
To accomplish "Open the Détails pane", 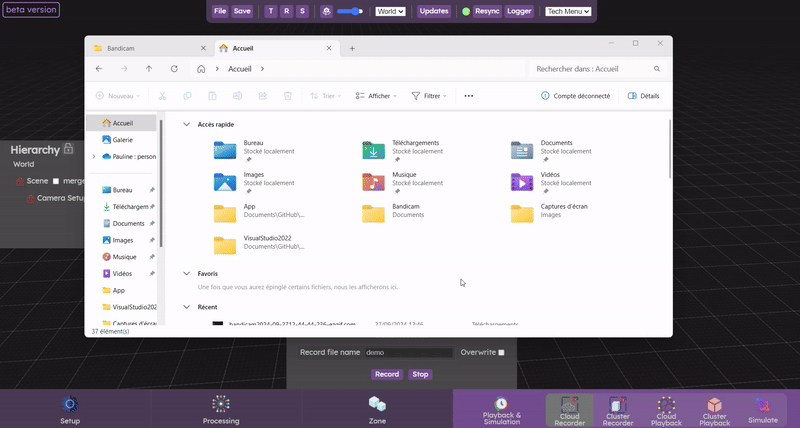I will [x=643, y=96].
